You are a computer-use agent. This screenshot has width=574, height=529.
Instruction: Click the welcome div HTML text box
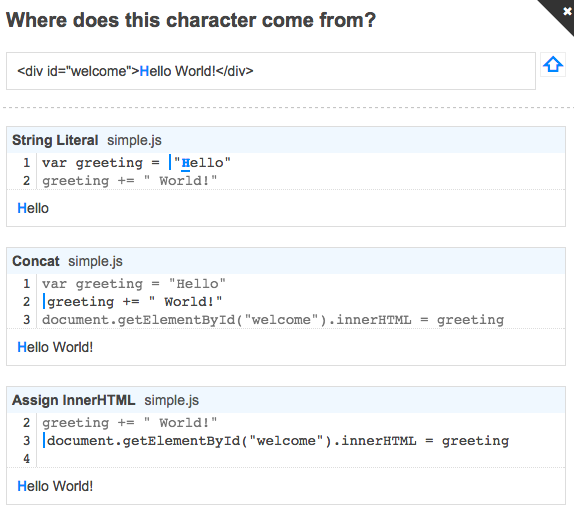(271, 71)
